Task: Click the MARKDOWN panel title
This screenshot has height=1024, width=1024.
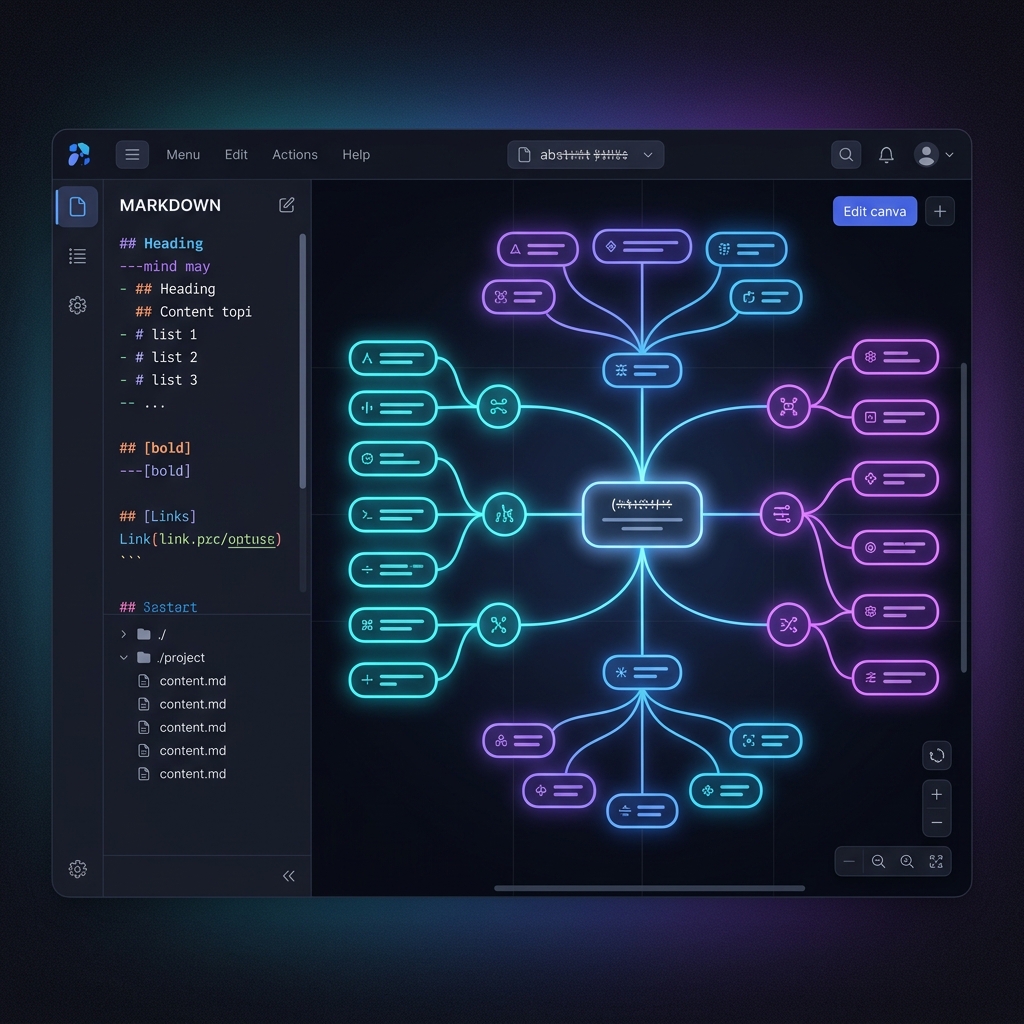Action: coord(170,205)
